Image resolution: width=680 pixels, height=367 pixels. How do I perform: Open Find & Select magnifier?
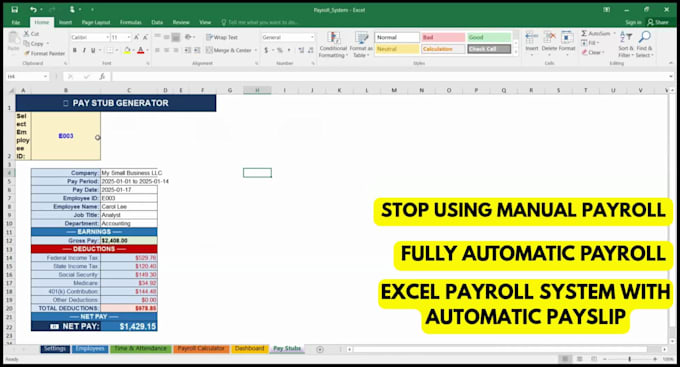click(644, 44)
